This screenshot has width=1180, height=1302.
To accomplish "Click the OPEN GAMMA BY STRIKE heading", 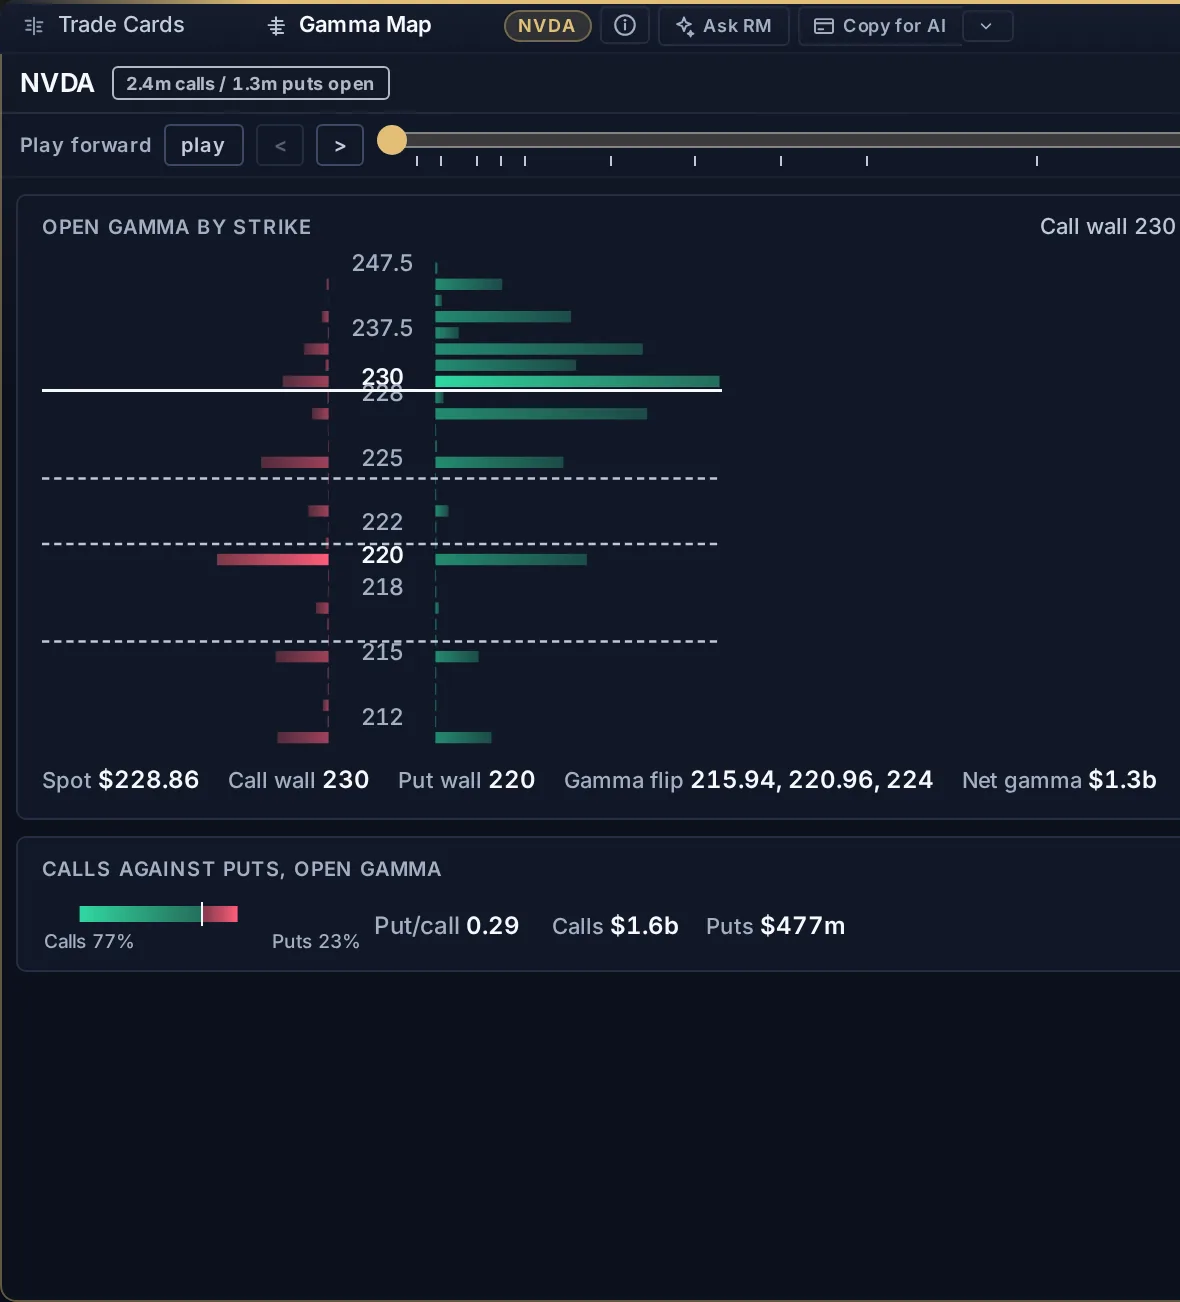I will tap(176, 227).
